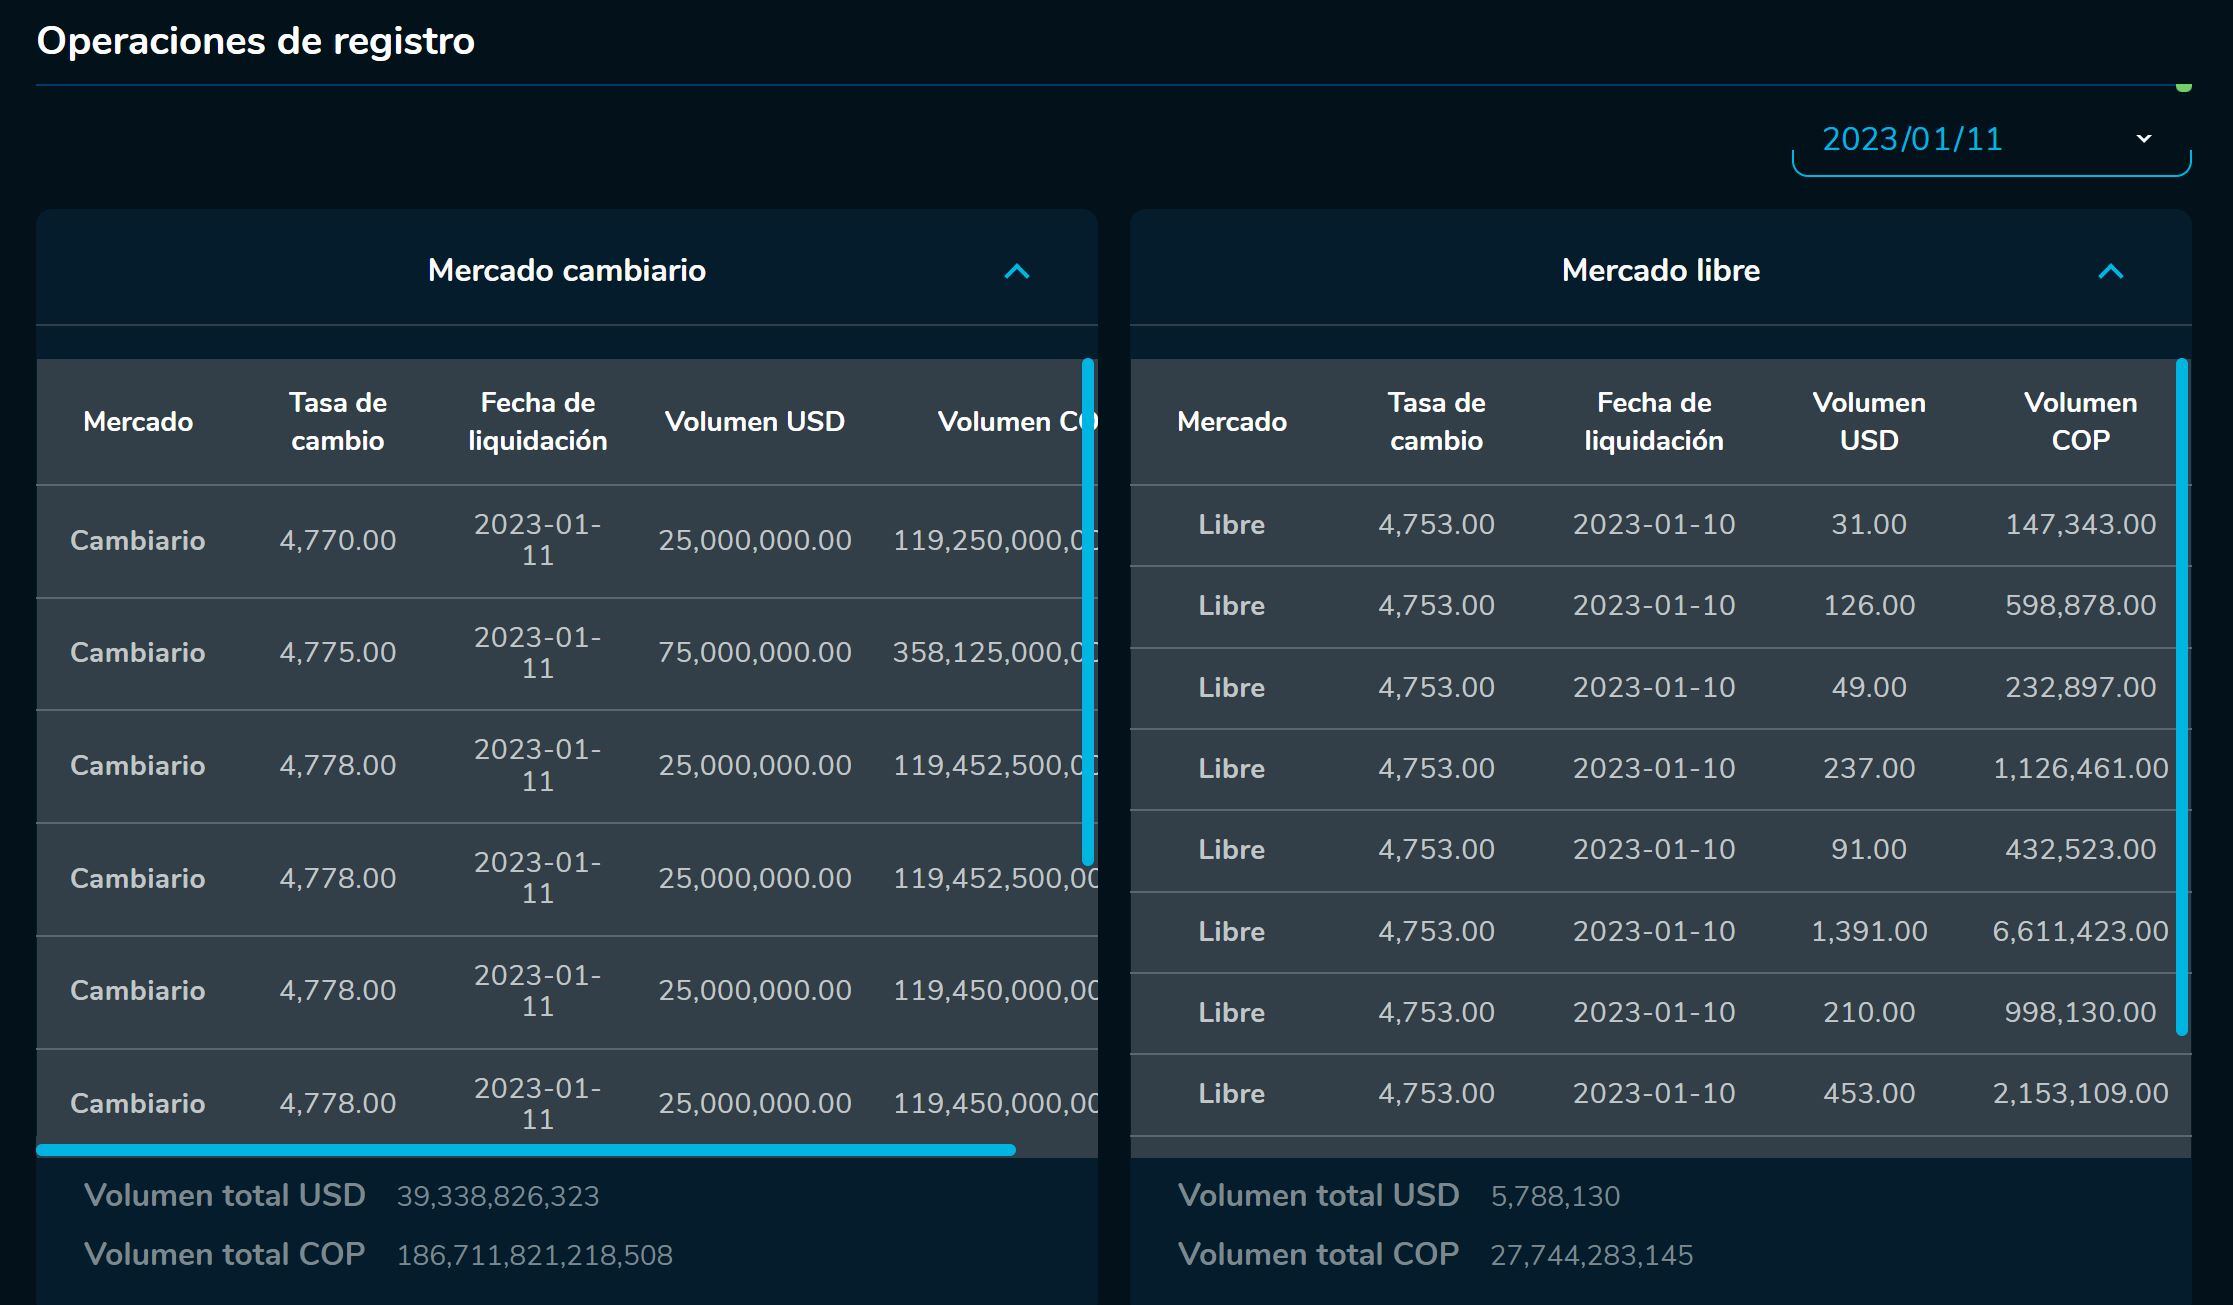Screen dimensions: 2233x1305
Task: Collapse the Mercado libre panel chevron
Action: (x=2110, y=271)
